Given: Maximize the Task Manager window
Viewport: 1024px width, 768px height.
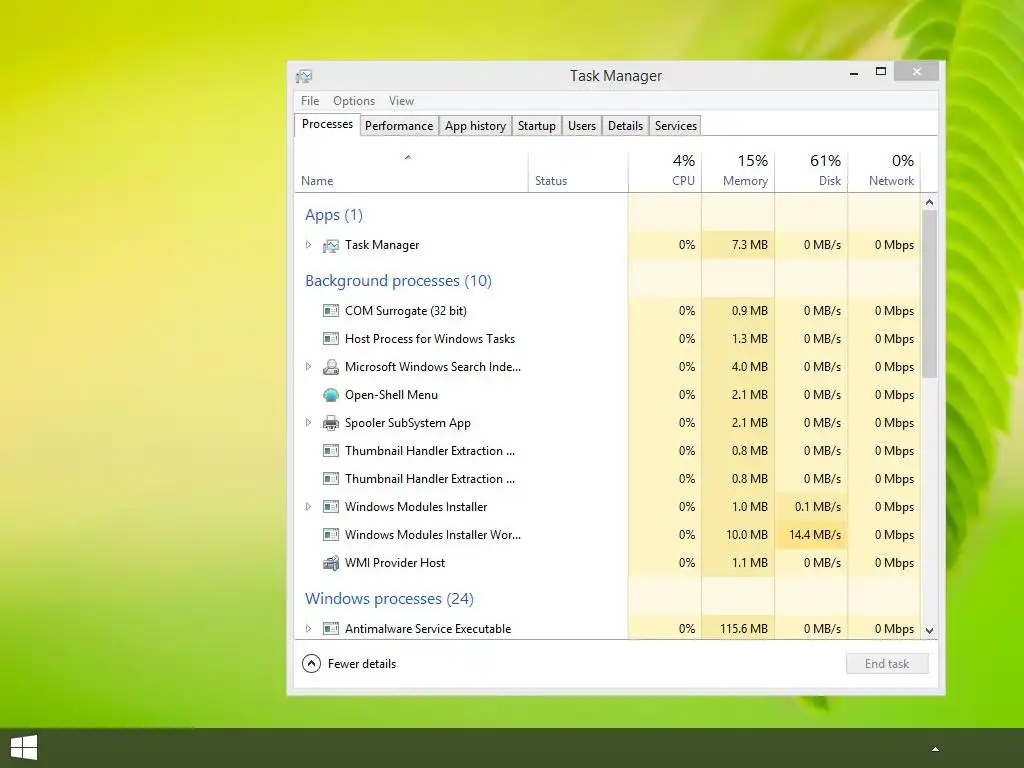Looking at the screenshot, I should click(881, 72).
